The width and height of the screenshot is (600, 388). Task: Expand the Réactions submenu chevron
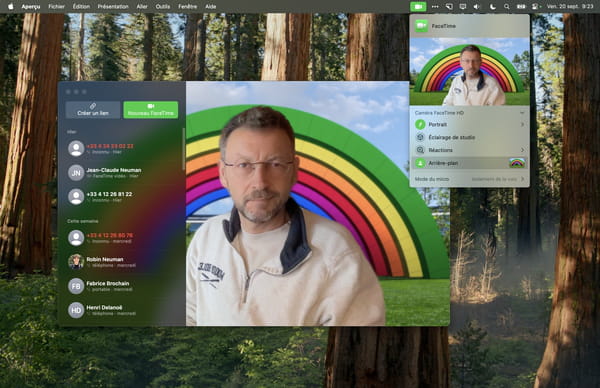point(522,150)
